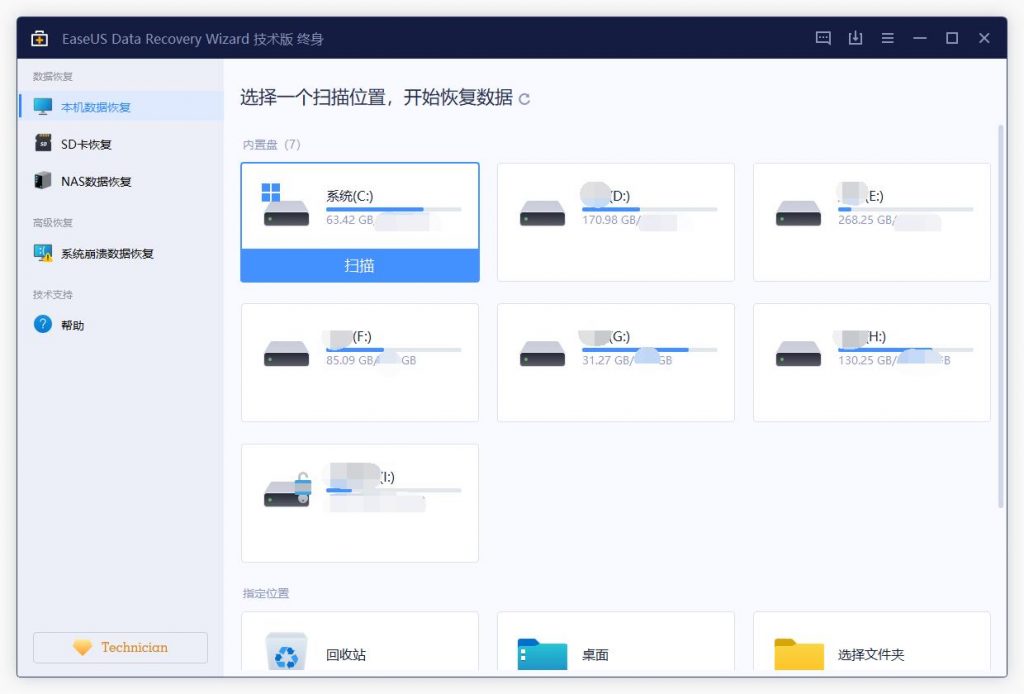Viewport: 1024px width, 694px height.
Task: Click the Technician license button
Action: 120,647
